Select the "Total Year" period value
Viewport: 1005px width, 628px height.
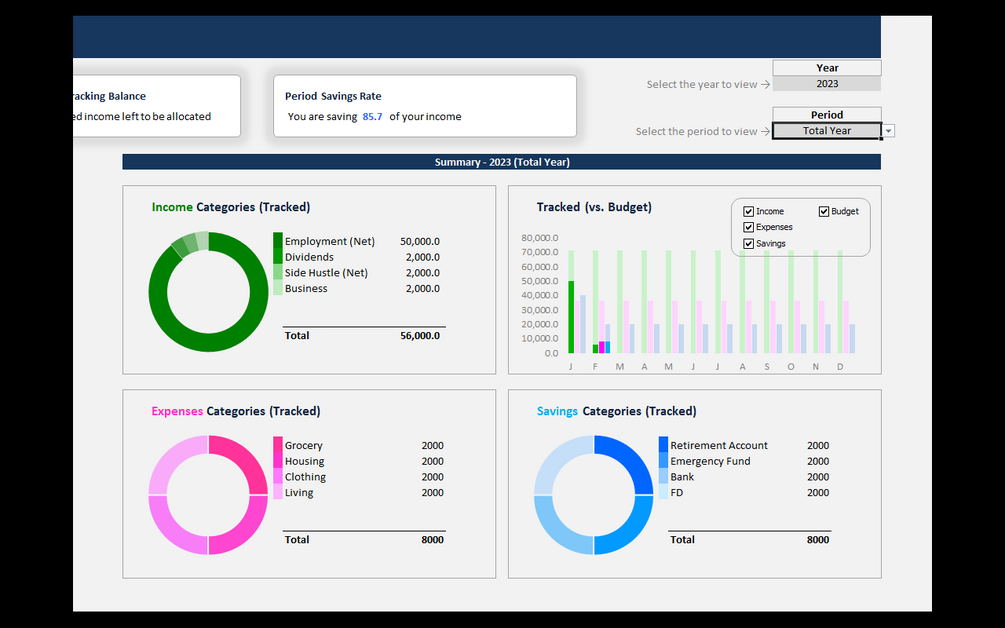[x=826, y=130]
